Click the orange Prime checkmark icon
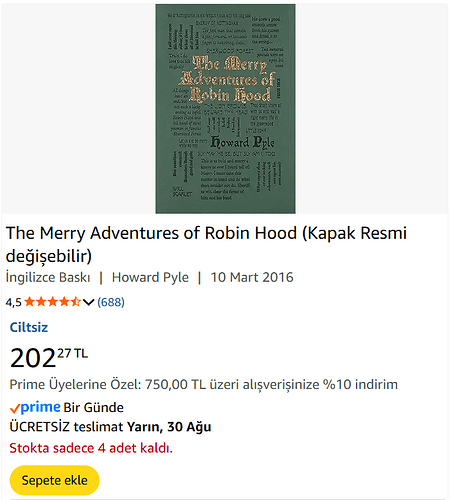Screen dimensions: 450x500 pyautogui.click(x=15, y=408)
